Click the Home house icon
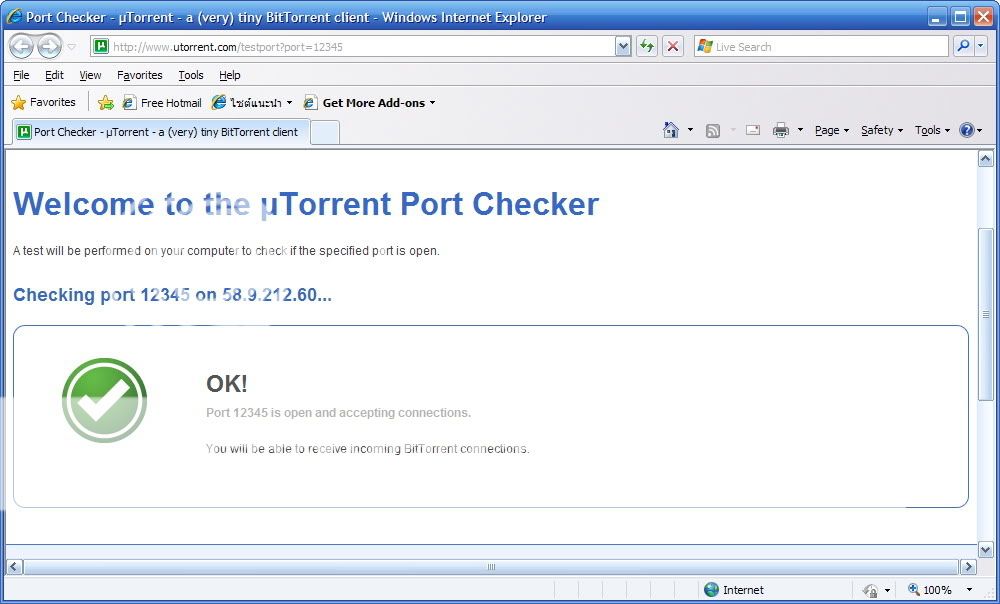This screenshot has height=604, width=1000. (x=671, y=130)
